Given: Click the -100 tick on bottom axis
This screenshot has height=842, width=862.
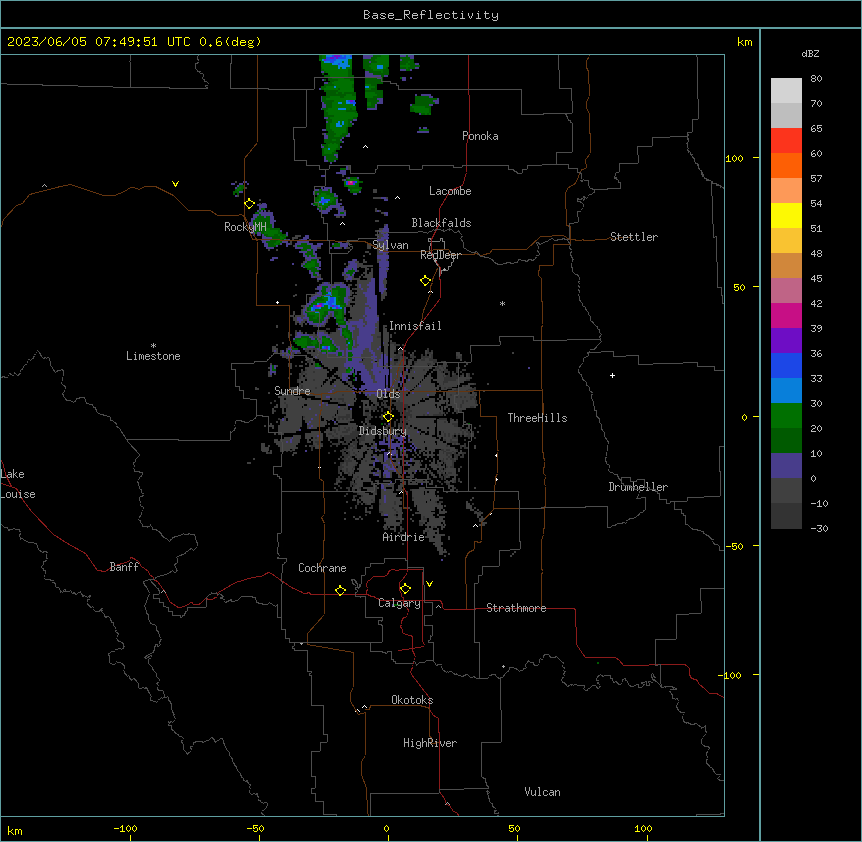Looking at the screenshot, I should coord(125,828).
